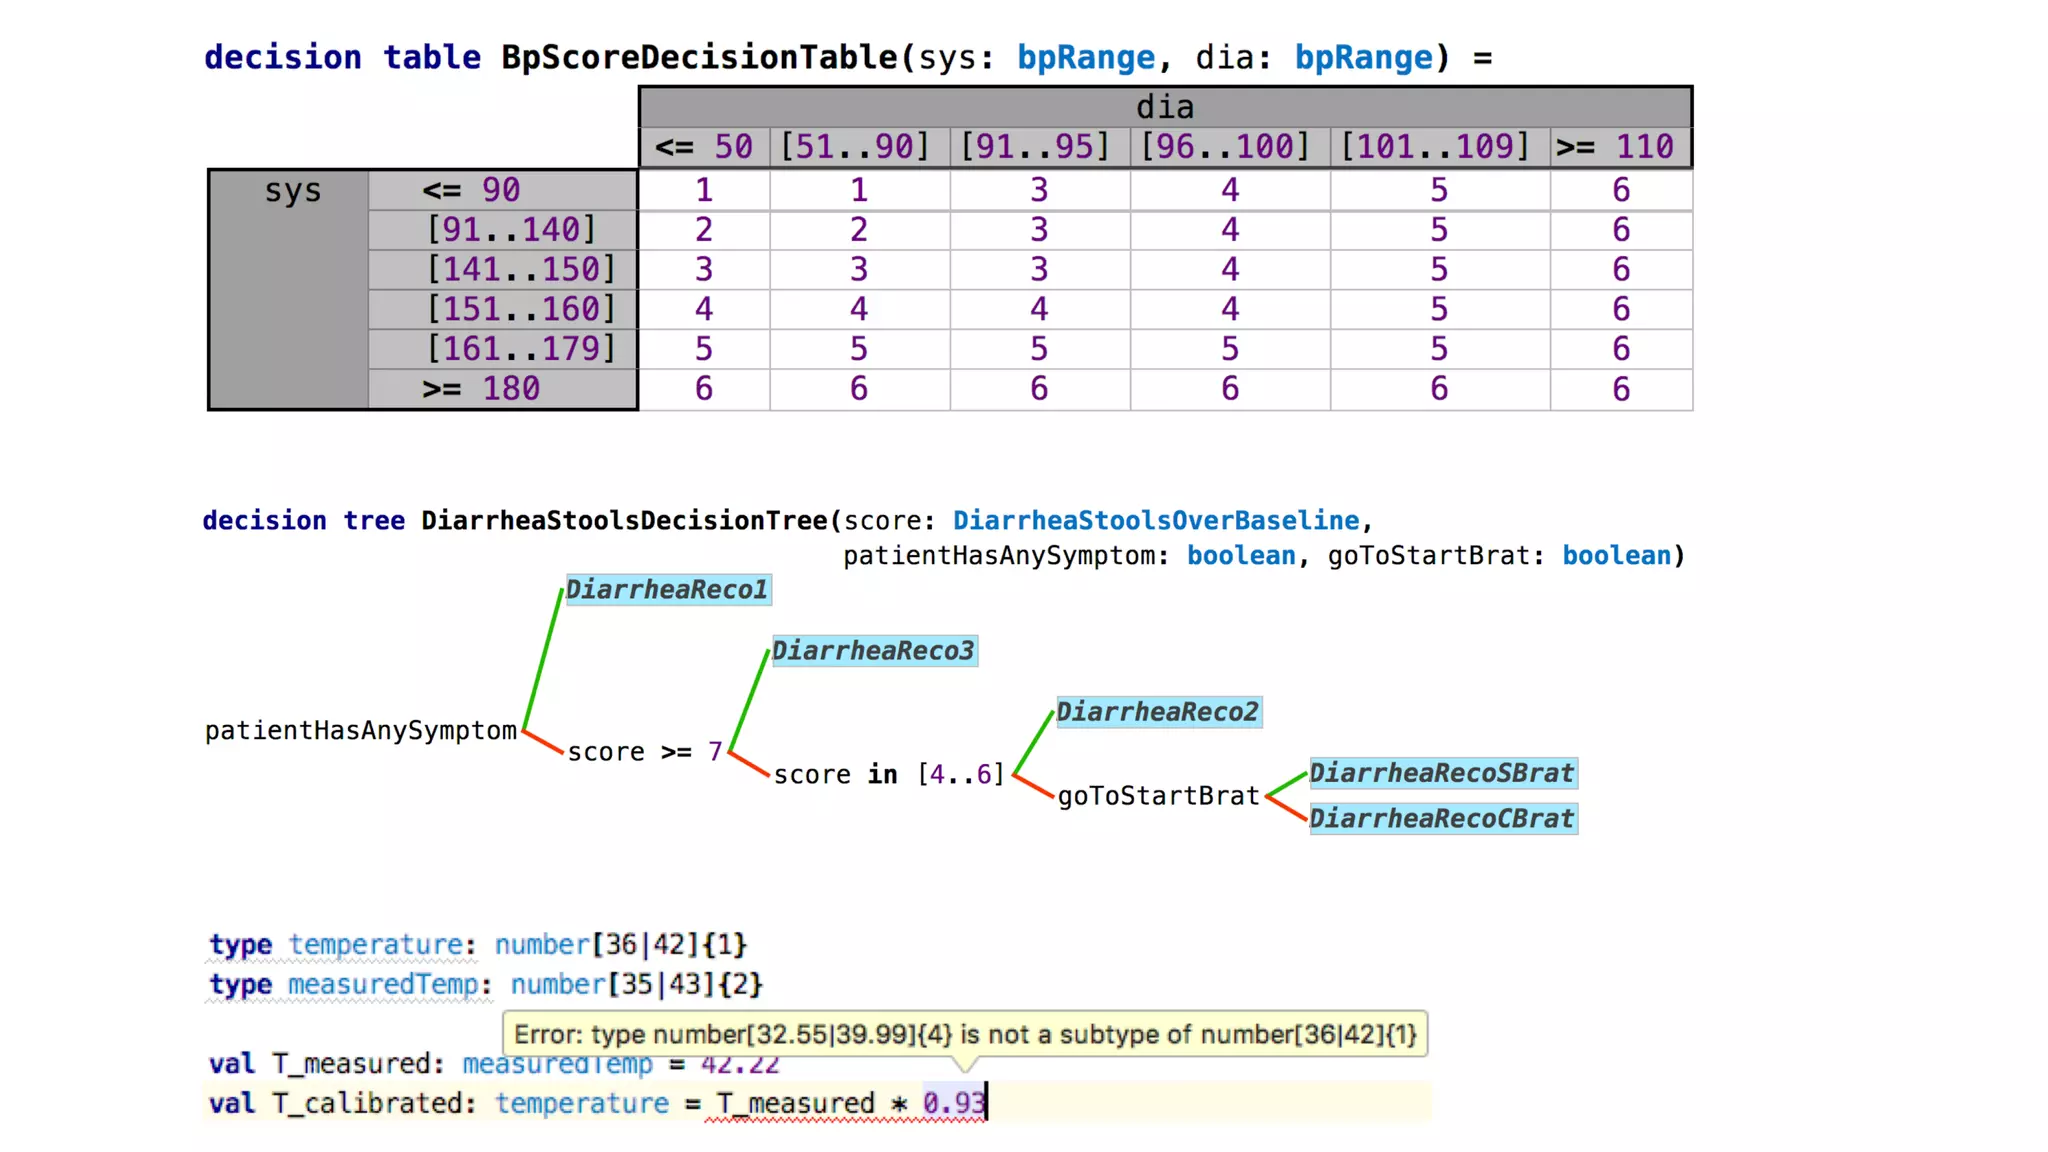Click the boolean type after goToStartBrat parameter

coord(1617,556)
